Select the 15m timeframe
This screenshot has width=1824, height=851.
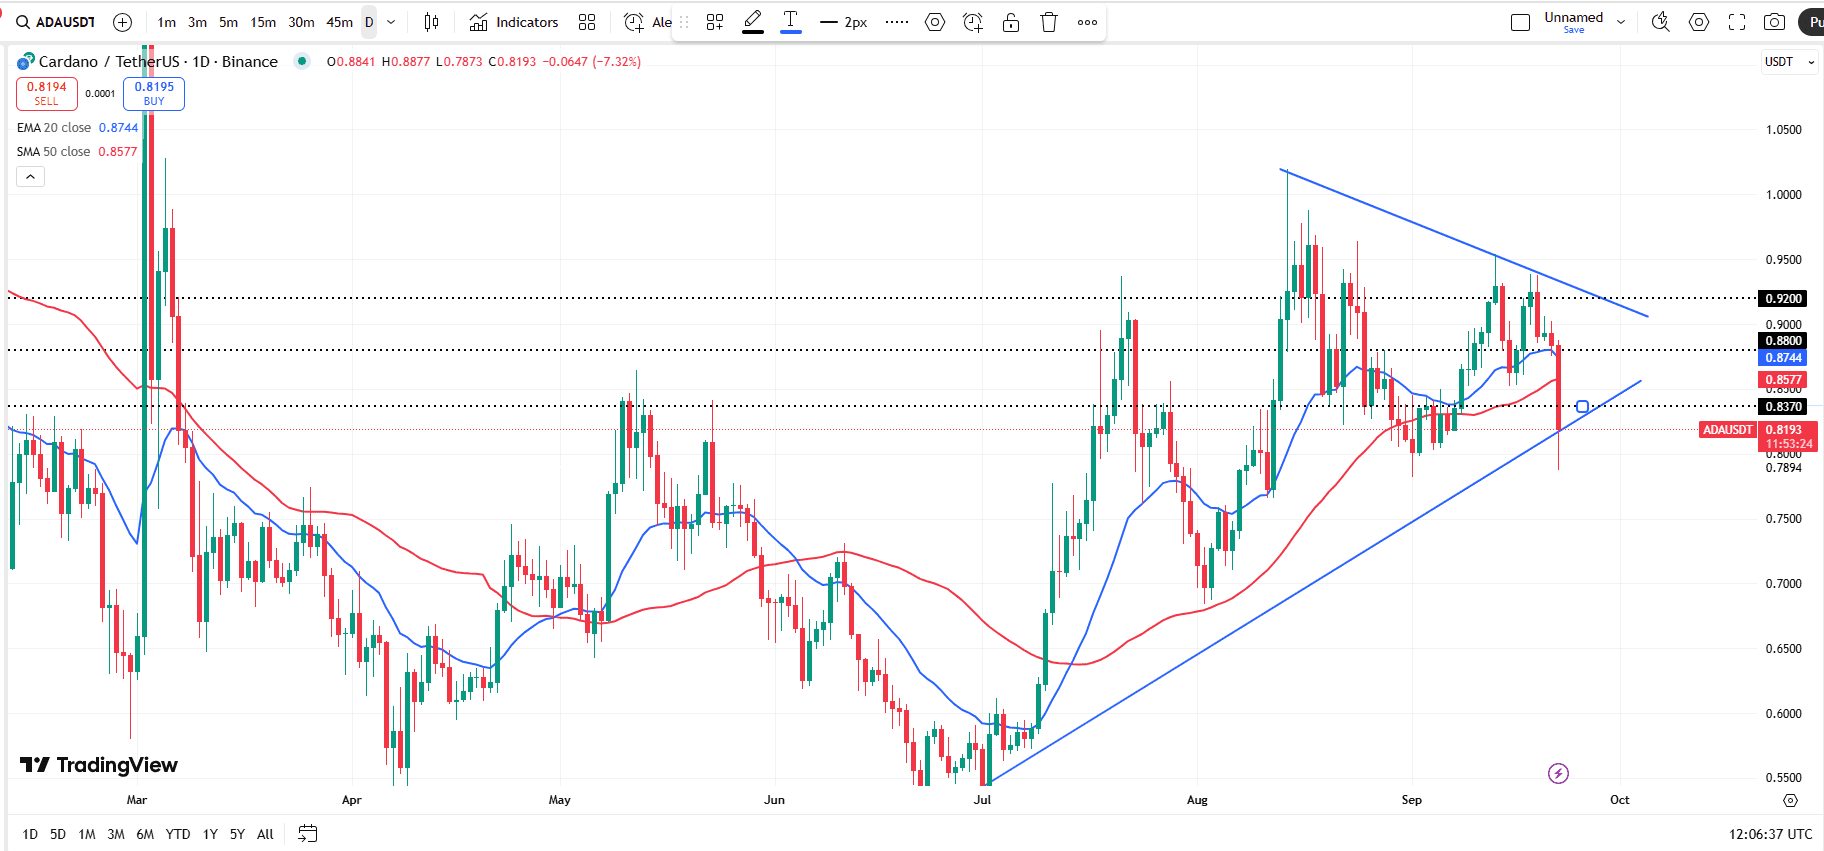(x=263, y=22)
